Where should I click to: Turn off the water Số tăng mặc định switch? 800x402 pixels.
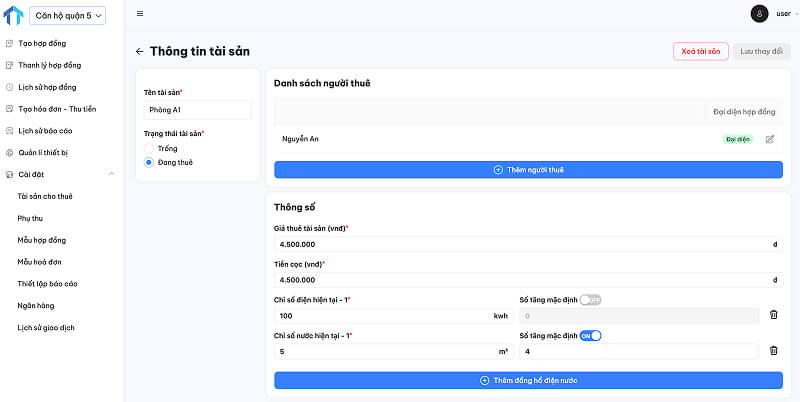pos(590,335)
